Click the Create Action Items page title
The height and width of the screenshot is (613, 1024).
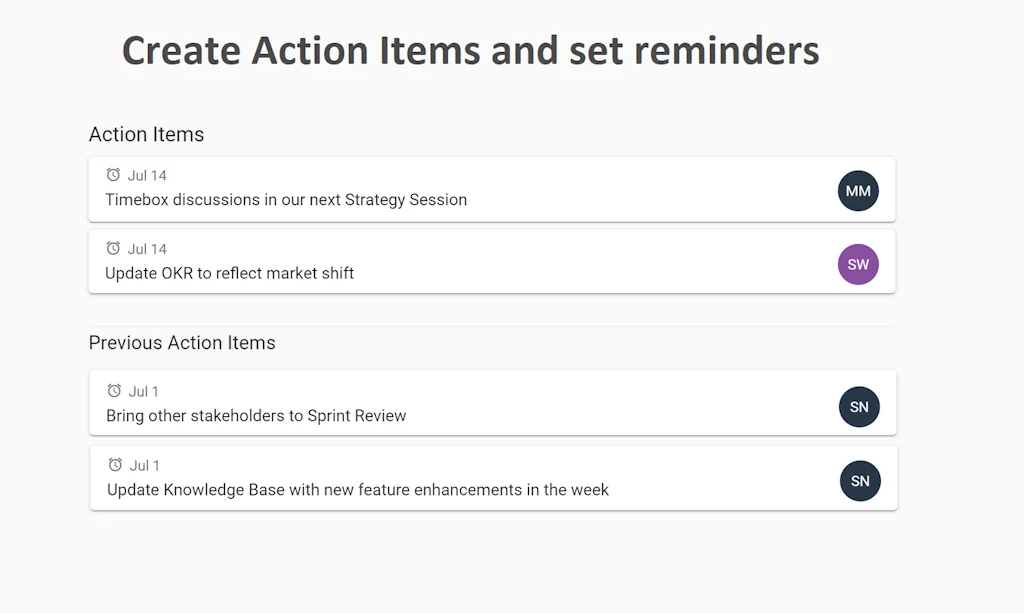point(469,49)
